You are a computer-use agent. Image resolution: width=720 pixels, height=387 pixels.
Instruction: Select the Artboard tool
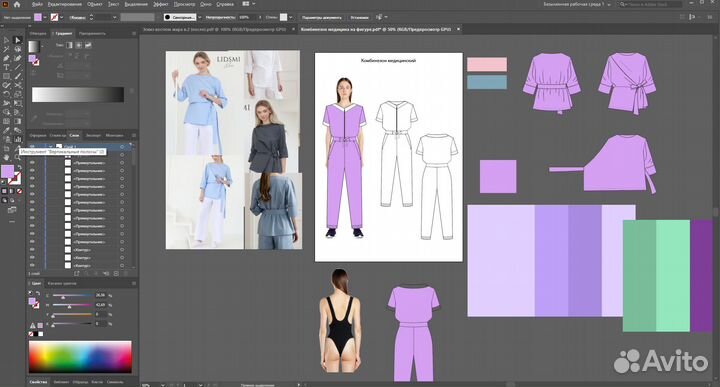click(6, 148)
